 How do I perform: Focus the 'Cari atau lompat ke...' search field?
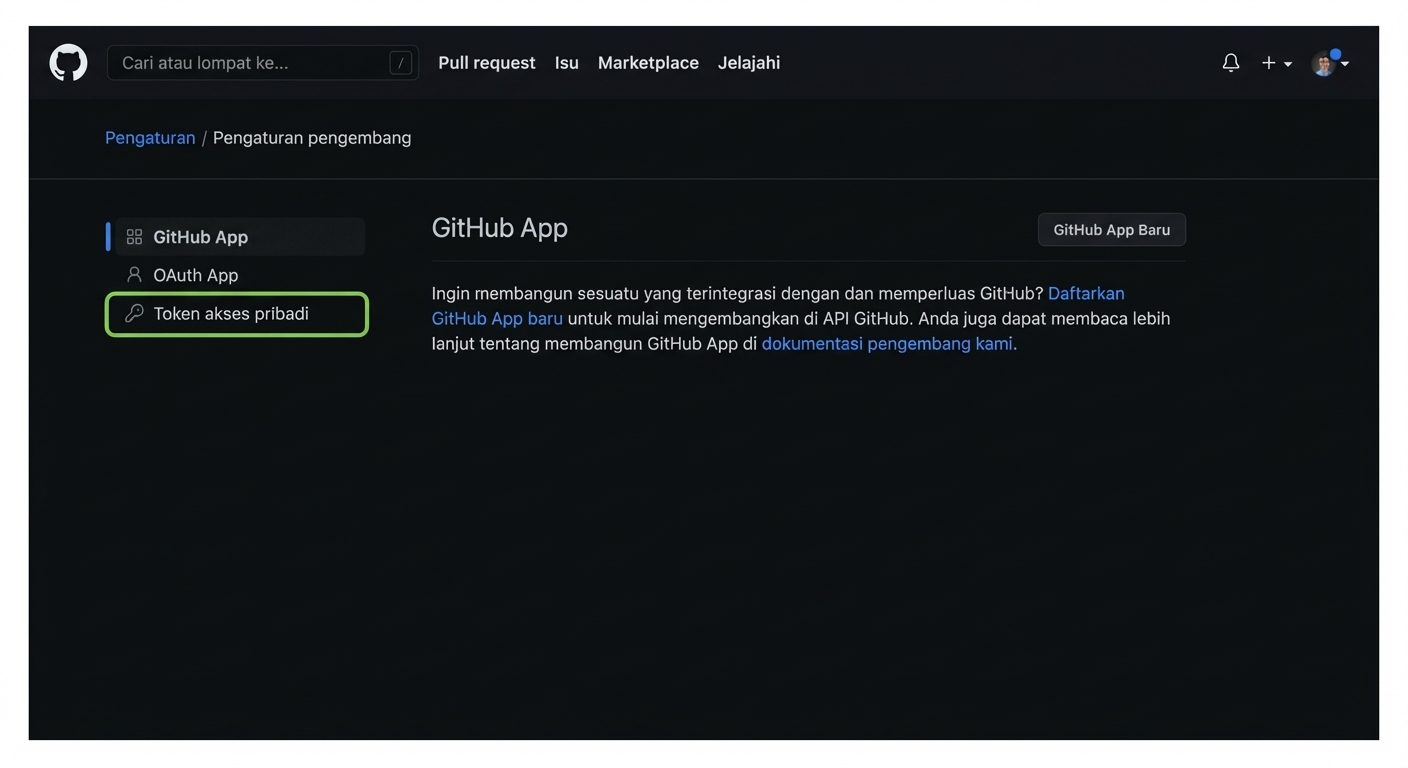[262, 63]
